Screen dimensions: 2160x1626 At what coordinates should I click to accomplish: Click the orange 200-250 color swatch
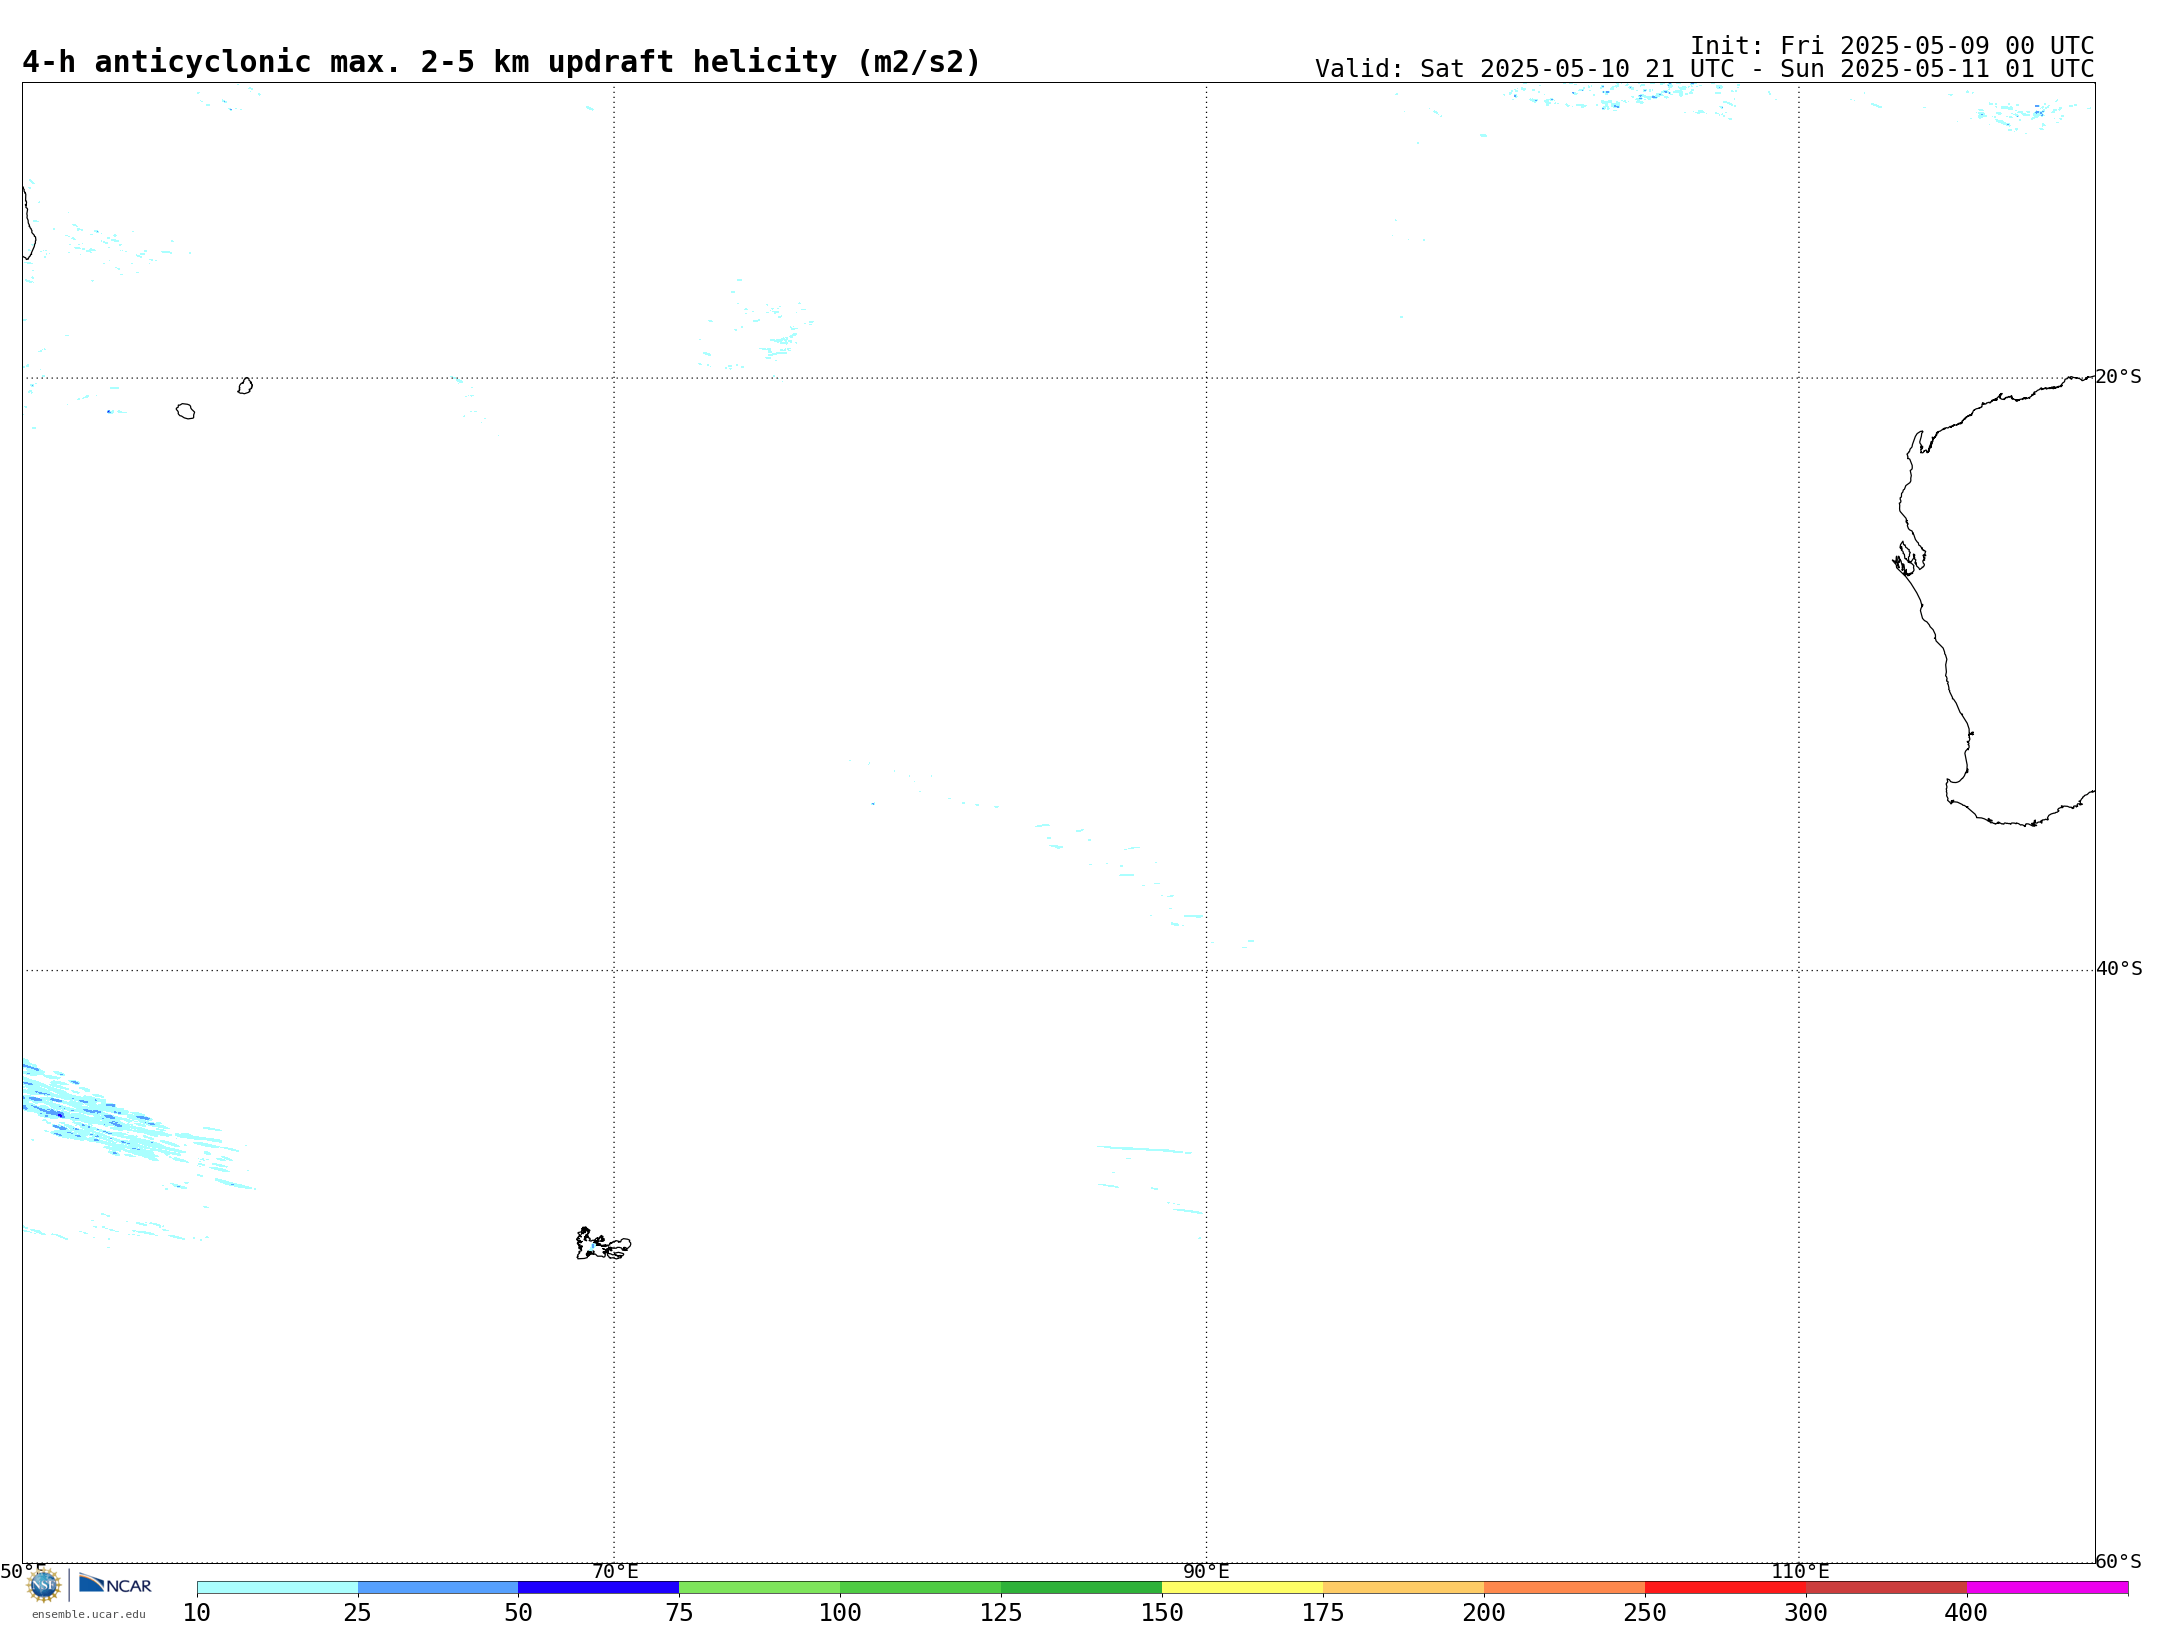click(1565, 1588)
